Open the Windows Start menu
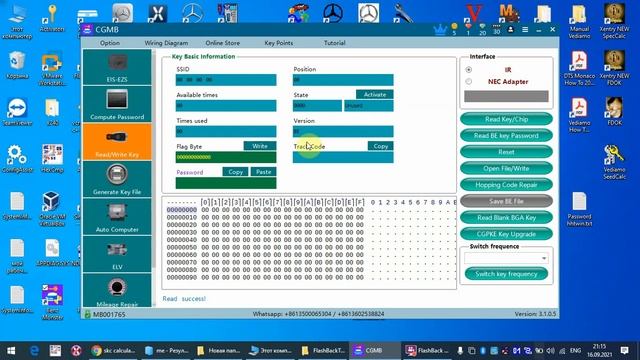This screenshot has height=360, width=640. (x=11, y=351)
